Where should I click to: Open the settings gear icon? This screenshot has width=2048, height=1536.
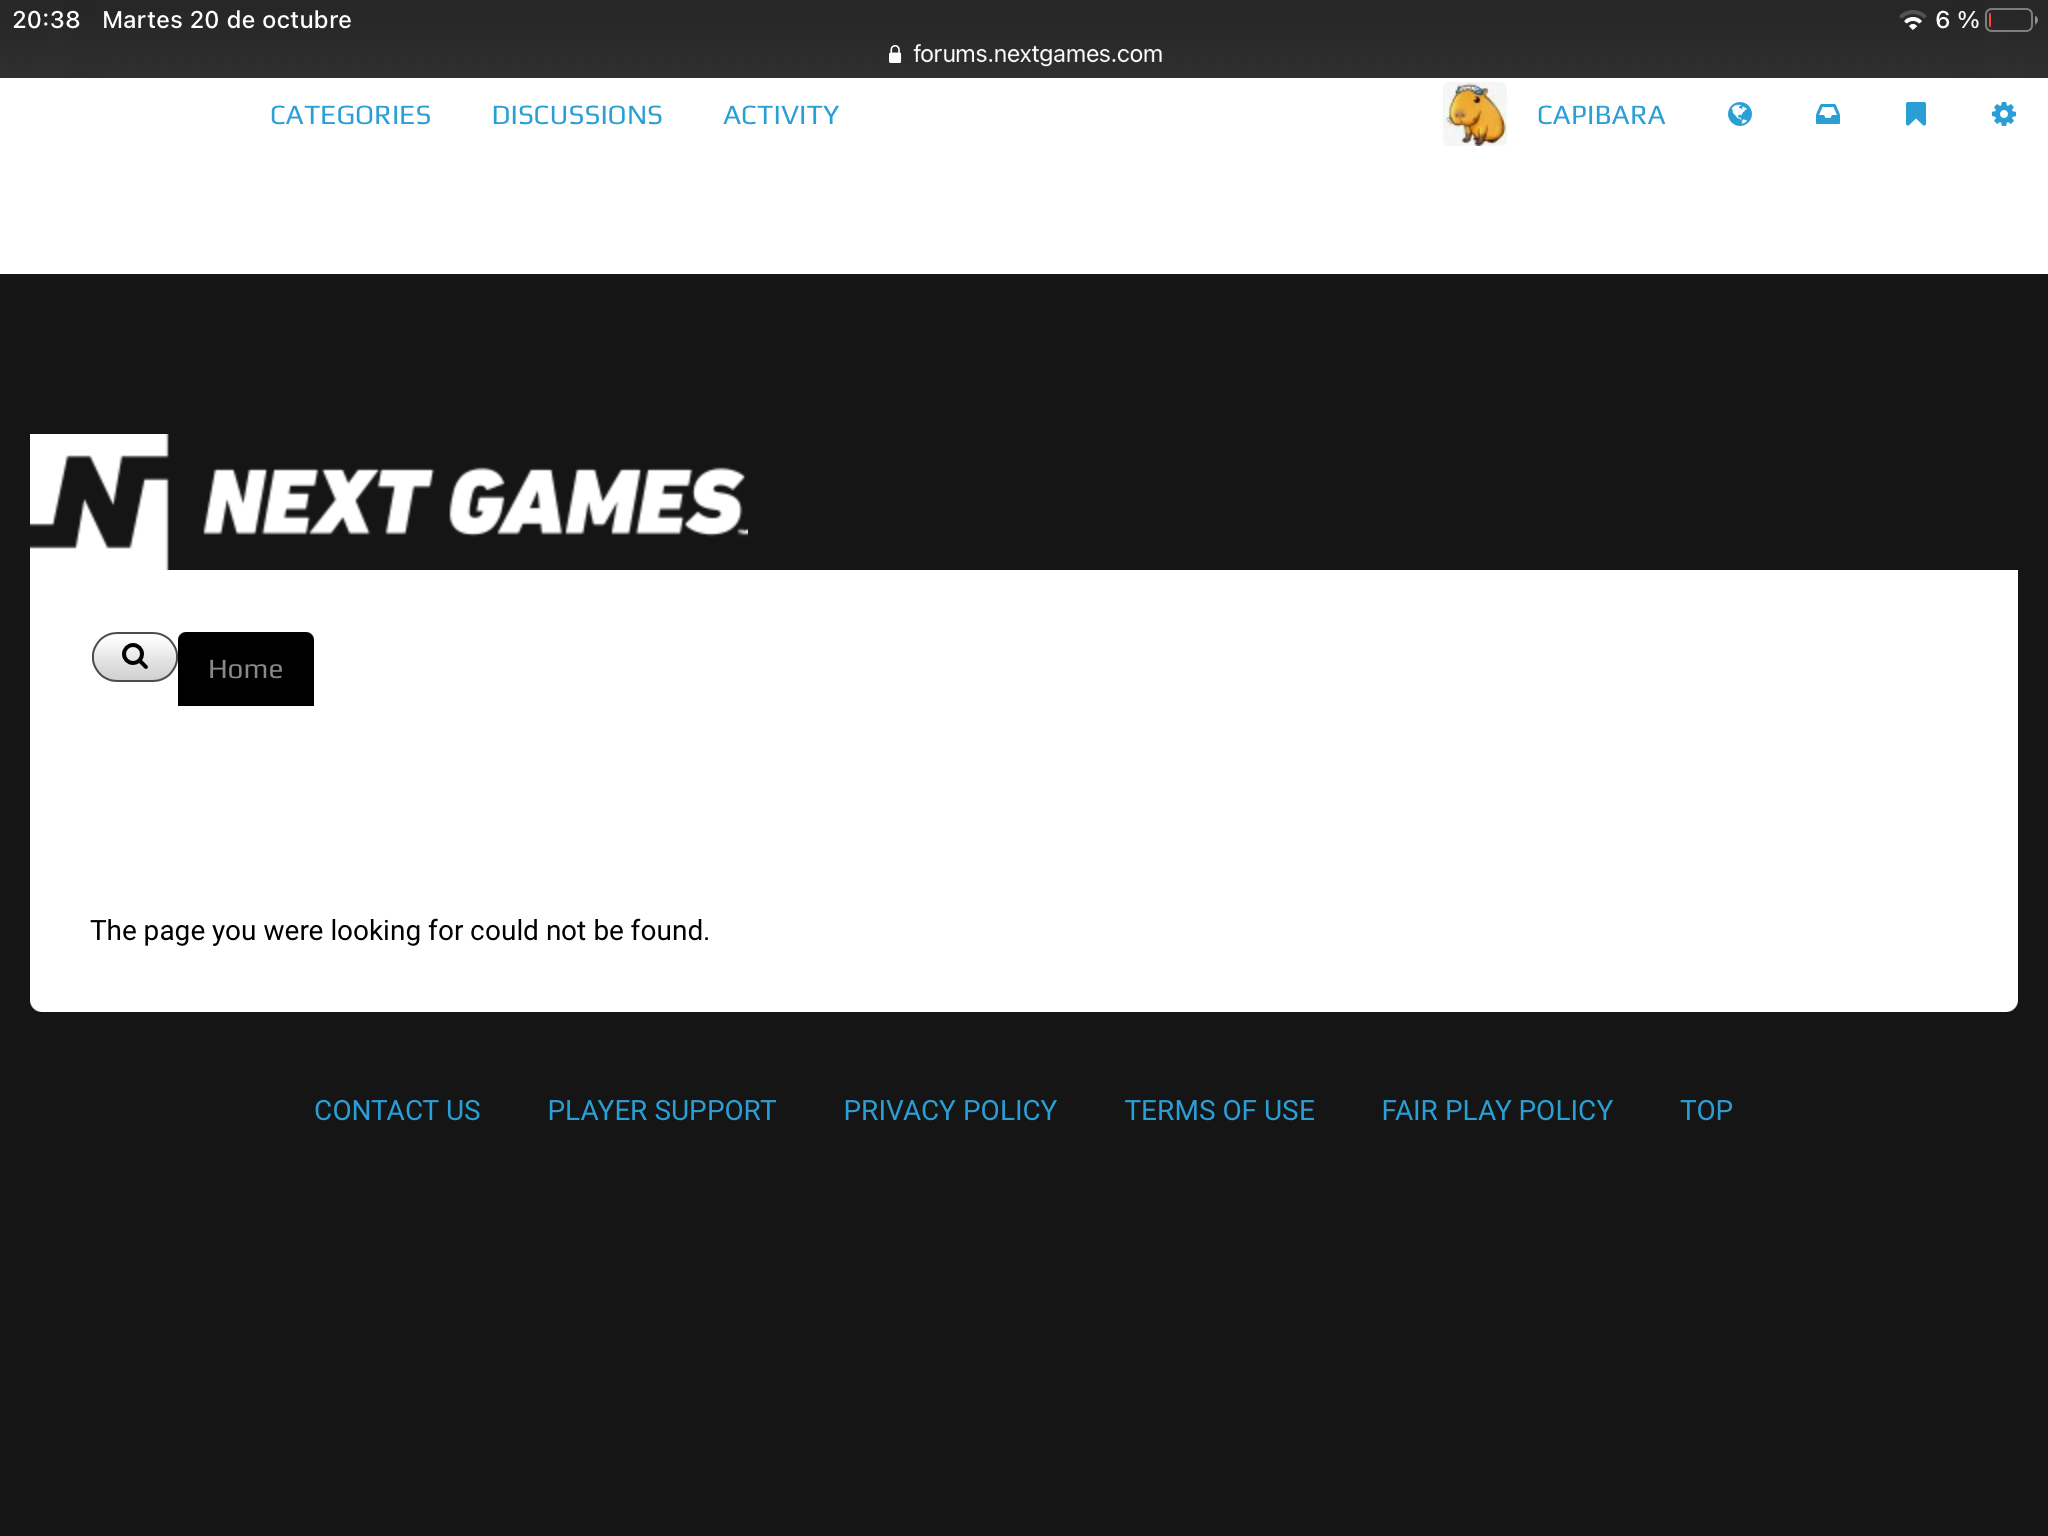2004,114
